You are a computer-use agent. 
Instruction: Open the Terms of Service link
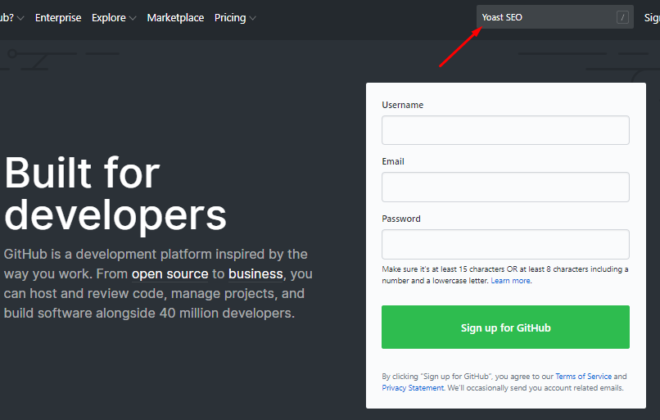click(583, 376)
